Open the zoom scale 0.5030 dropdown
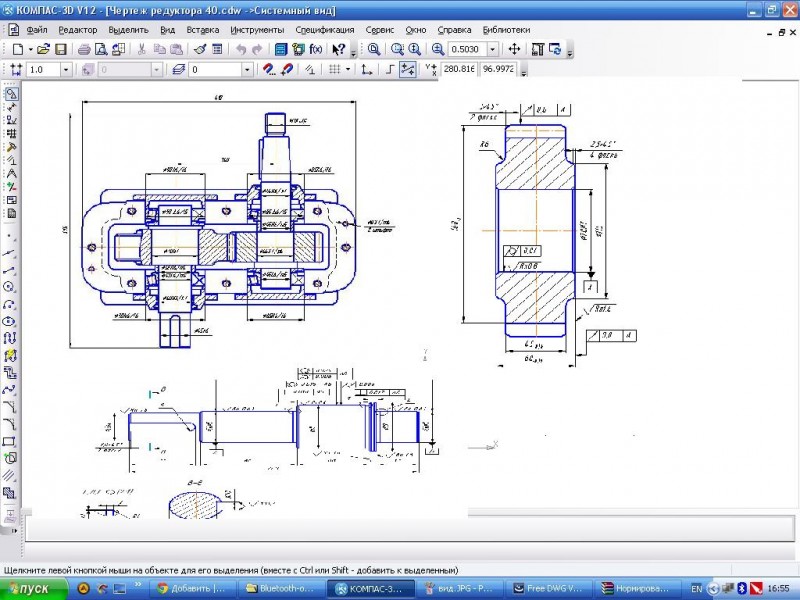This screenshot has width=800, height=600. (492, 49)
